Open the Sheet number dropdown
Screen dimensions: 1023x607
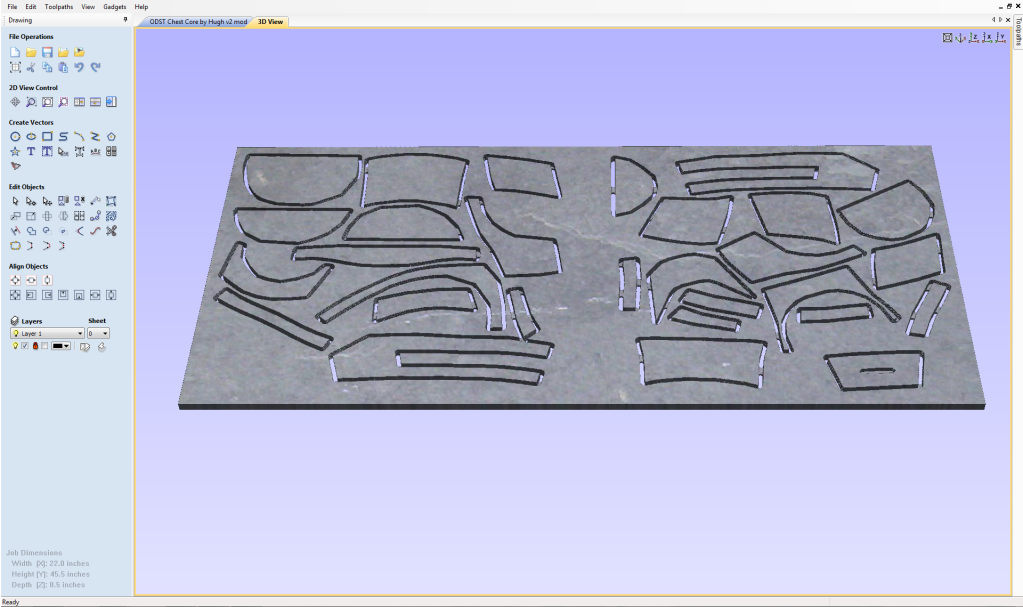coord(99,334)
